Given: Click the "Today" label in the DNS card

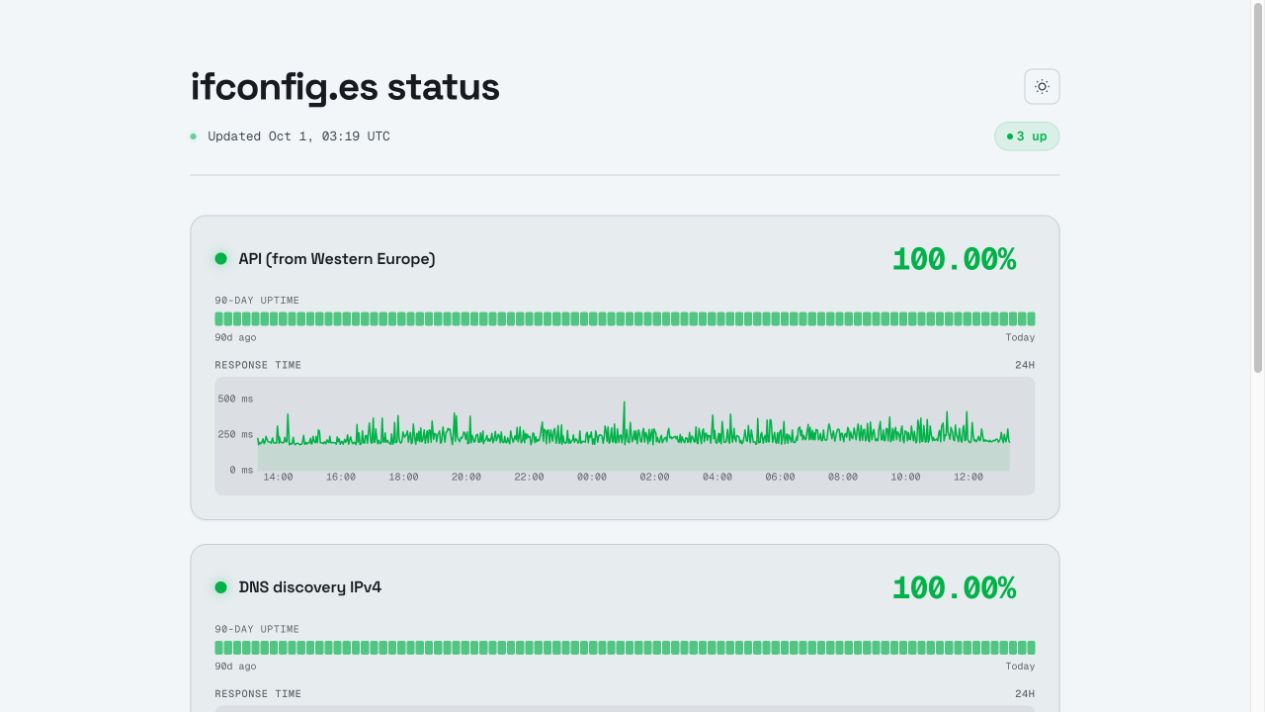Looking at the screenshot, I should [1020, 667].
